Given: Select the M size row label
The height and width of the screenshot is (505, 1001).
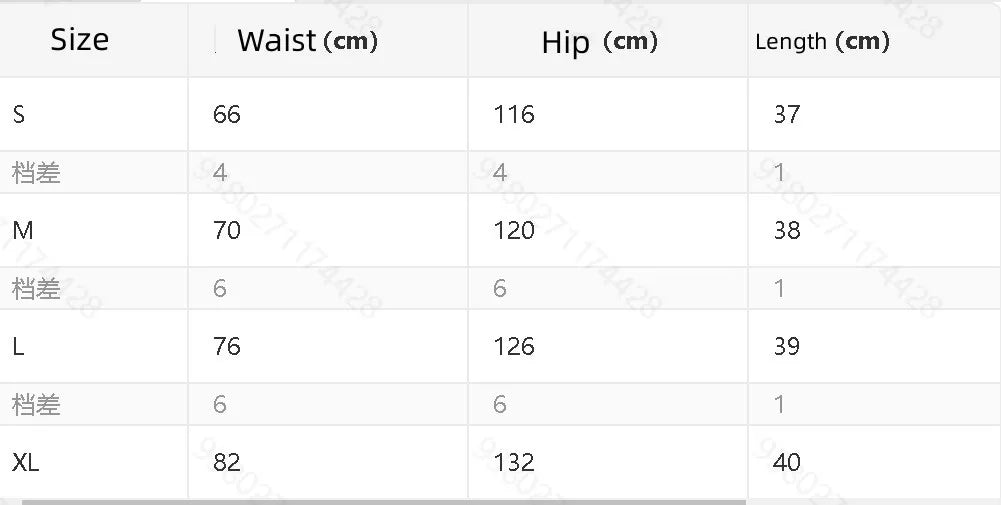Looking at the screenshot, I should [23, 230].
